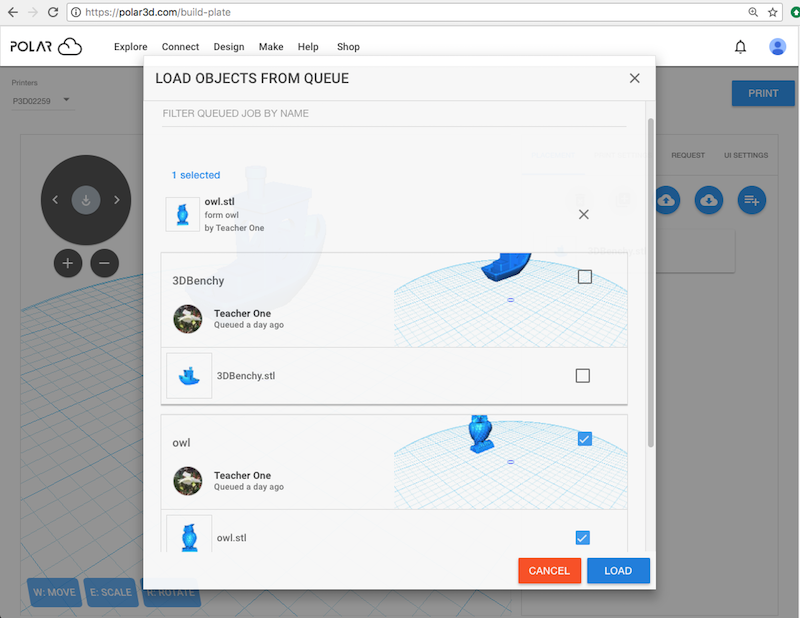The image size is (800, 618).
Task: Zoom out with the minus button
Action: pyautogui.click(x=105, y=263)
